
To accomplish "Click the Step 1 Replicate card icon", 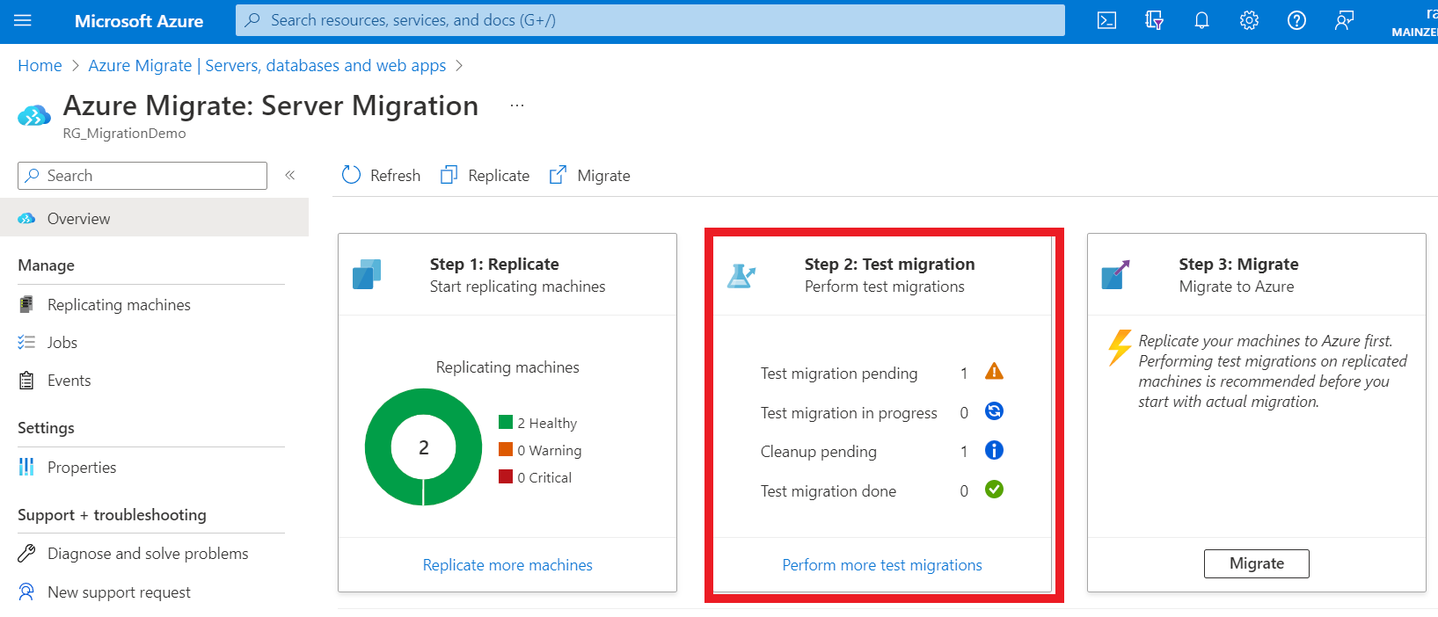I will (x=367, y=274).
